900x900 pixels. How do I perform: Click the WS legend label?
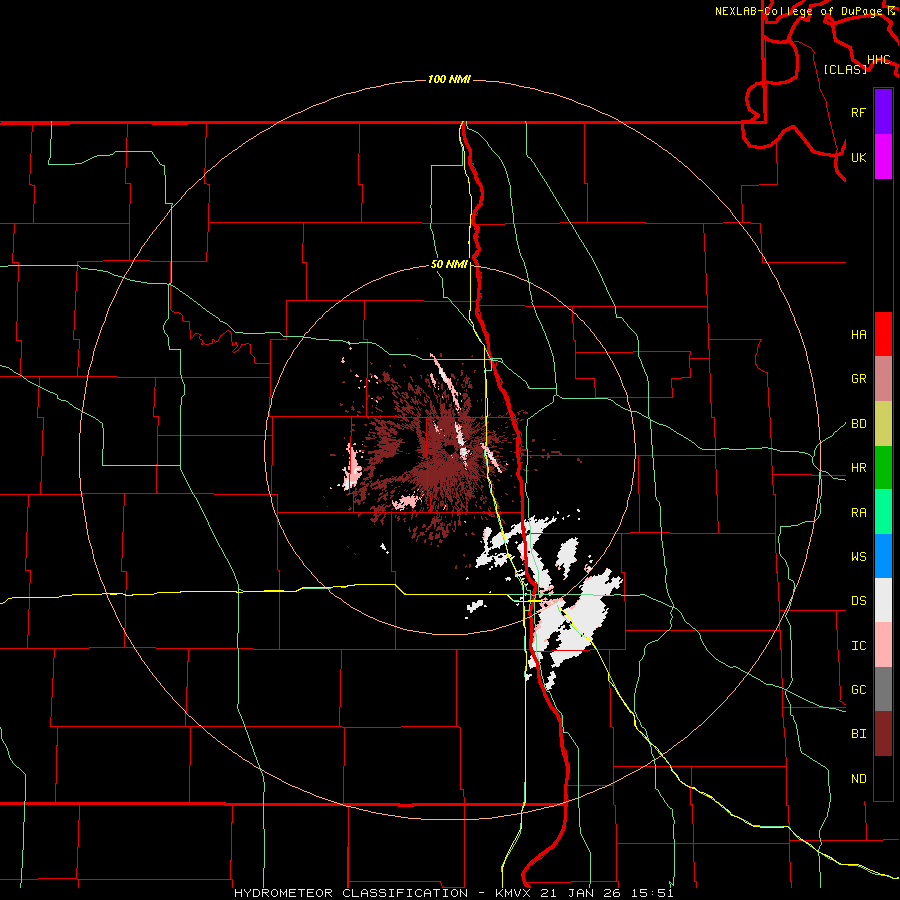click(859, 557)
